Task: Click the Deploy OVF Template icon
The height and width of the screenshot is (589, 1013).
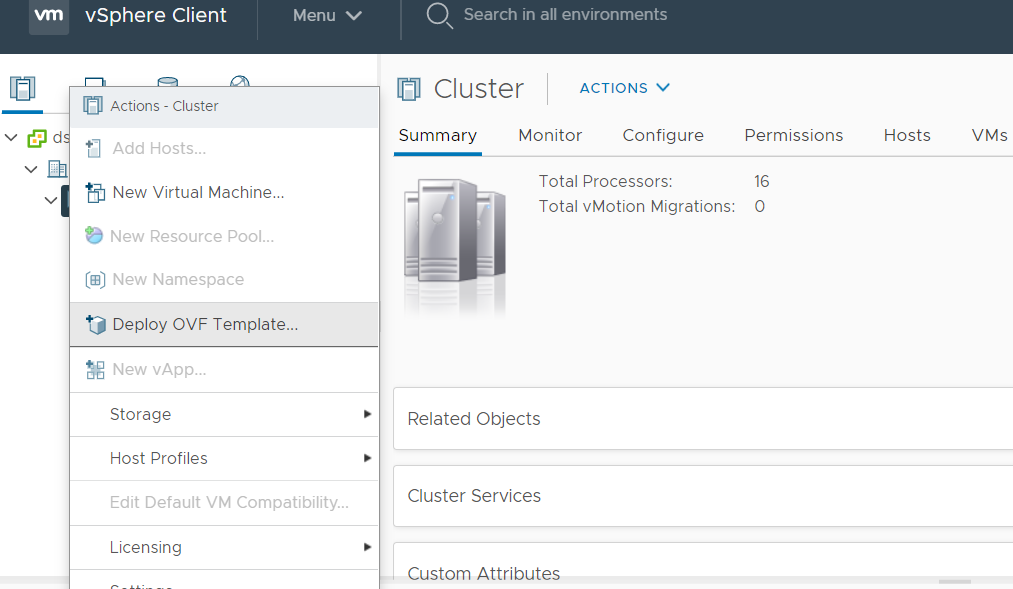Action: [96, 324]
